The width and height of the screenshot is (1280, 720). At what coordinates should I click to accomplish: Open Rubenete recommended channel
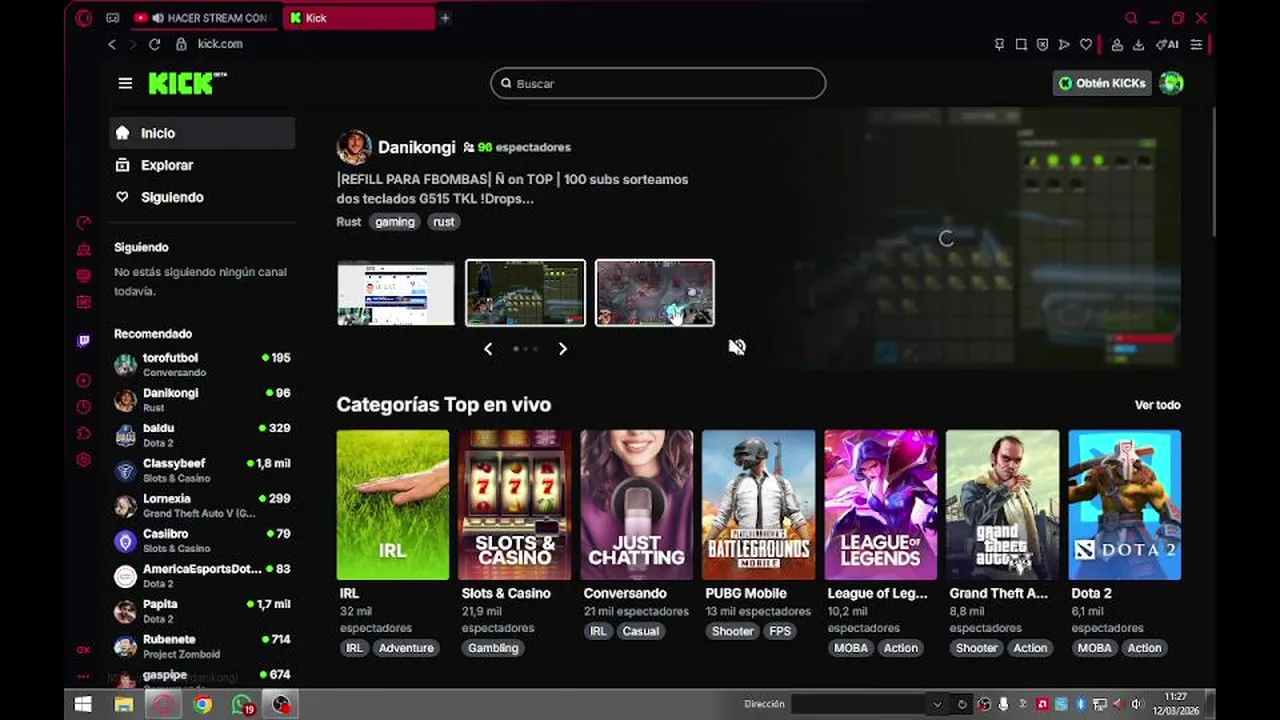click(x=202, y=646)
